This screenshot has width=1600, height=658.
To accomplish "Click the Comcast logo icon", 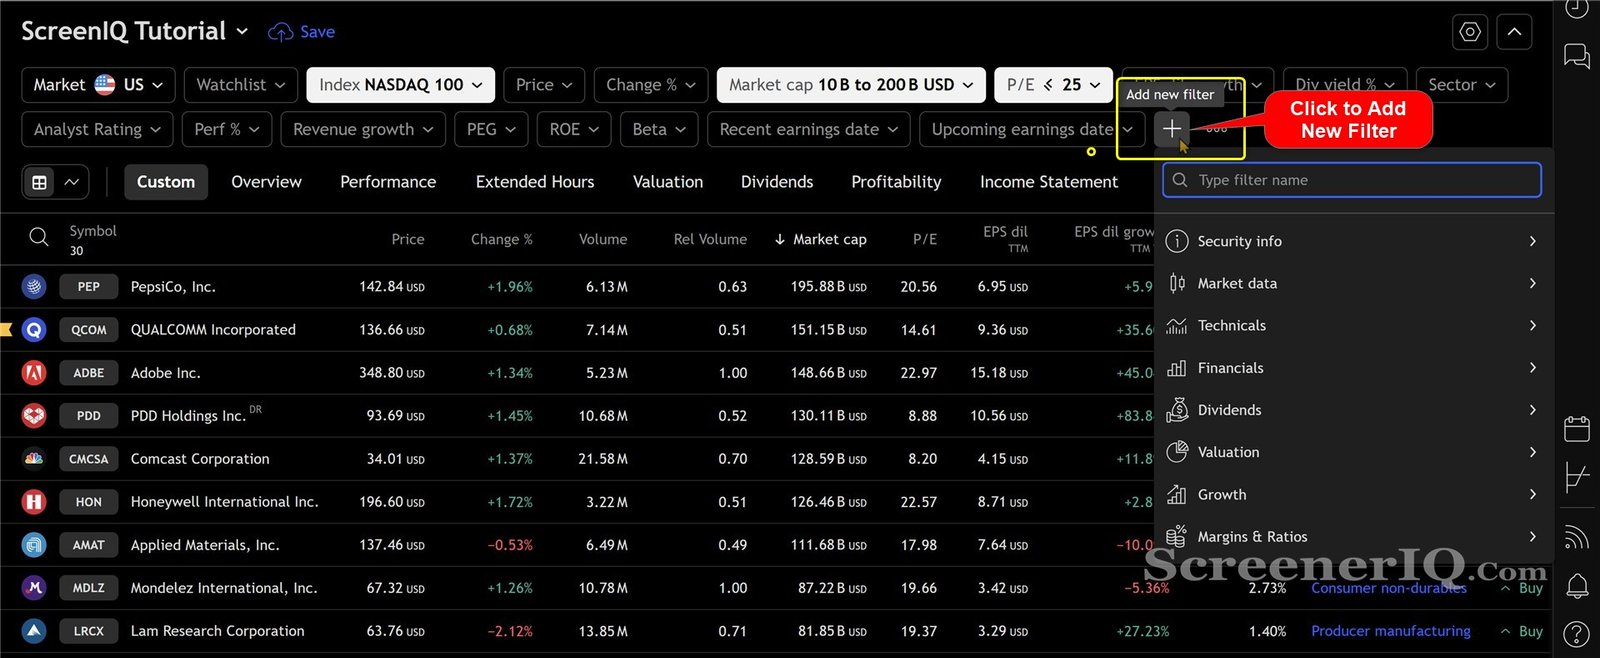I will [x=34, y=459].
